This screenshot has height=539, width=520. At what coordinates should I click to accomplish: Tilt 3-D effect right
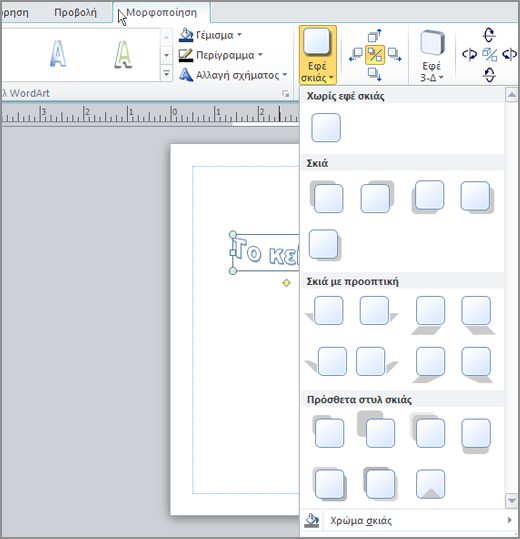coord(509,54)
